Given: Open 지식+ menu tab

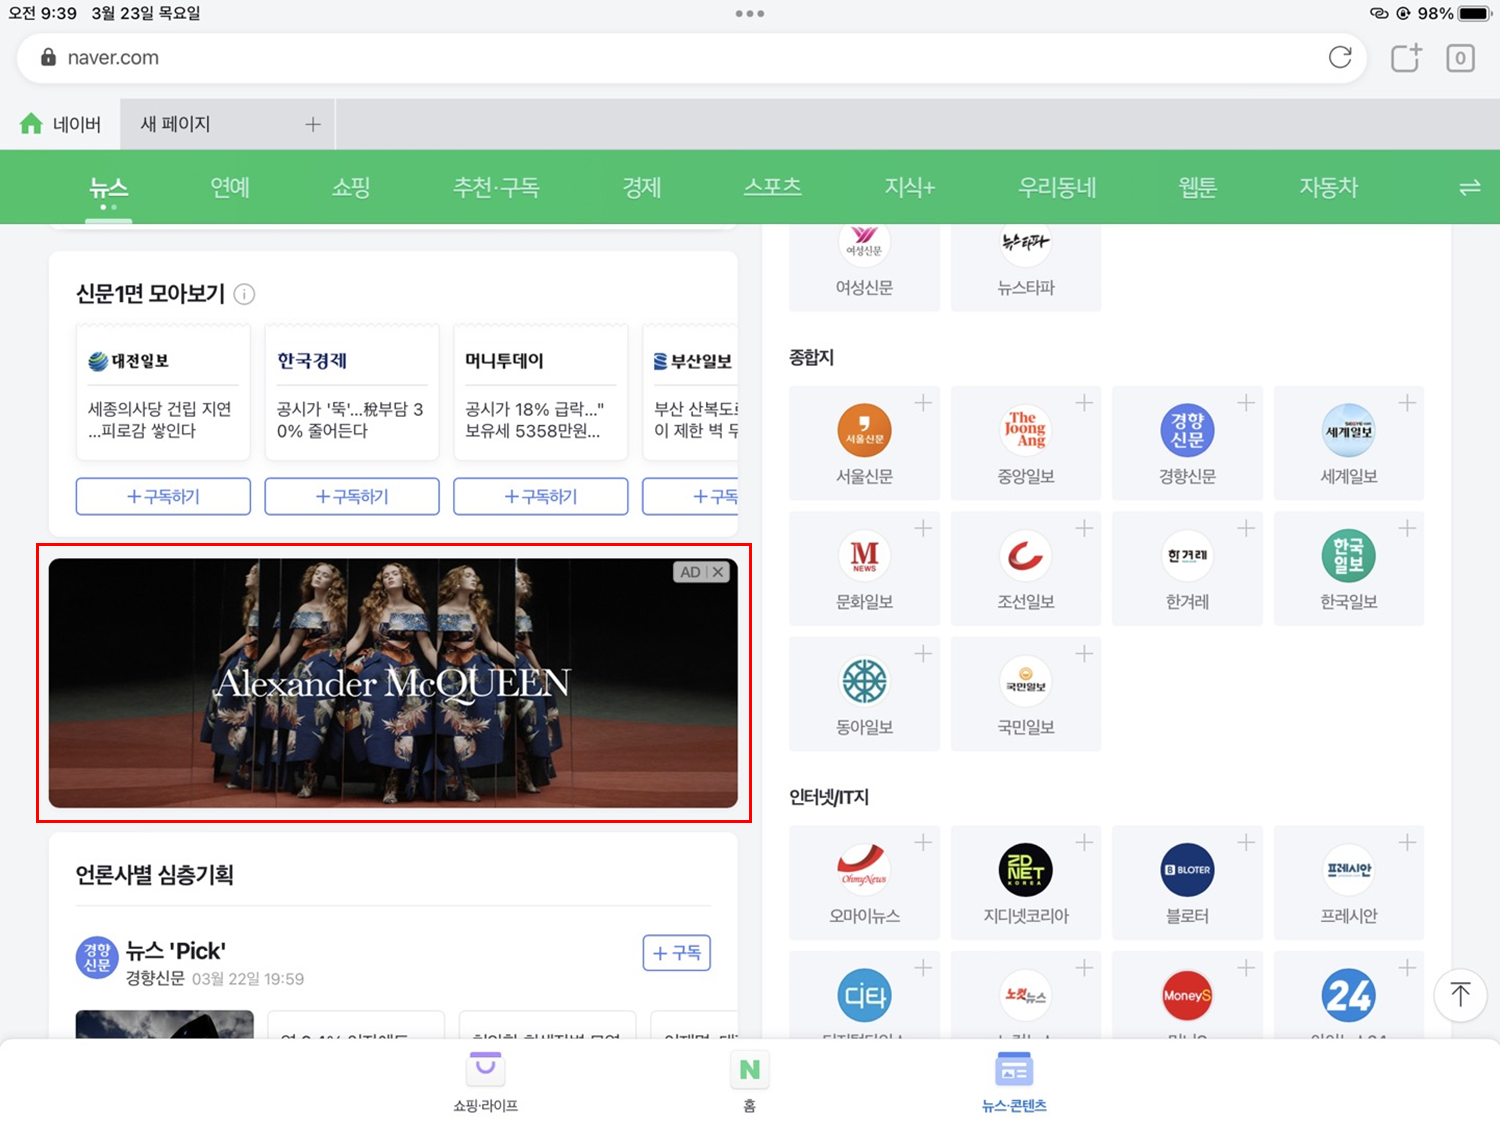Looking at the screenshot, I should coord(909,187).
